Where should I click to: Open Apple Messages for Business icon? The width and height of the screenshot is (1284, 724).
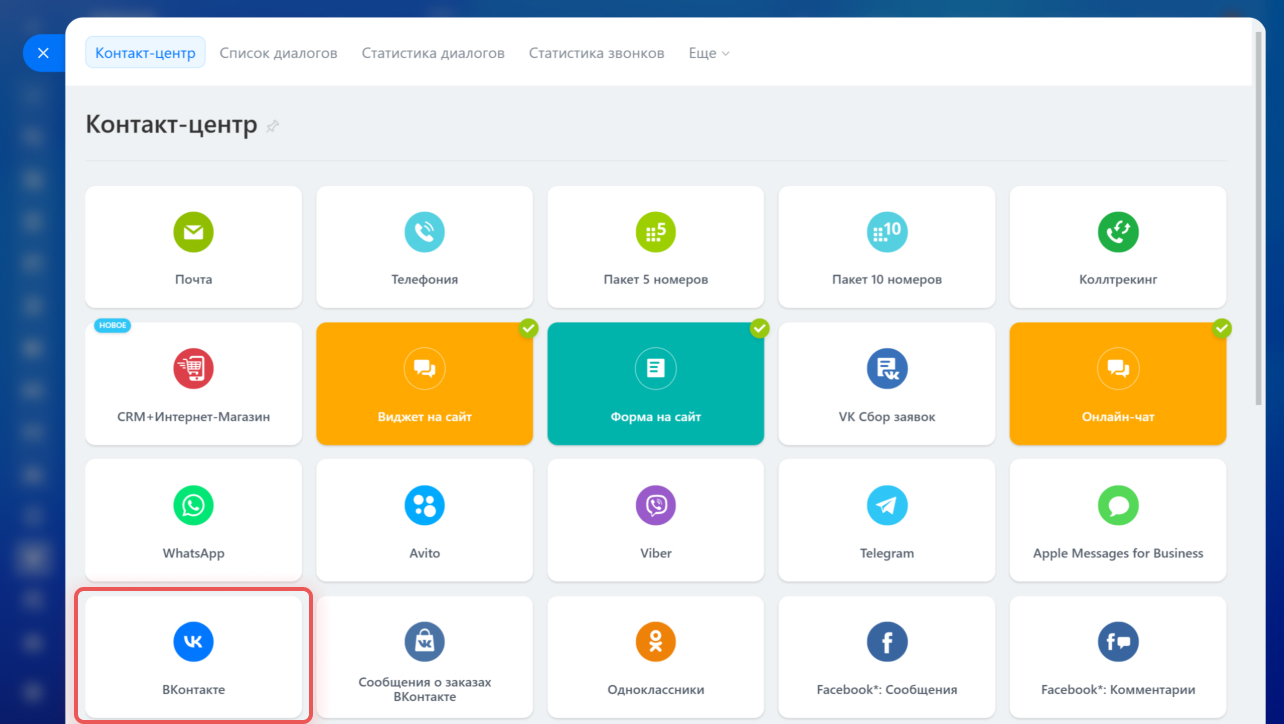(x=1118, y=506)
